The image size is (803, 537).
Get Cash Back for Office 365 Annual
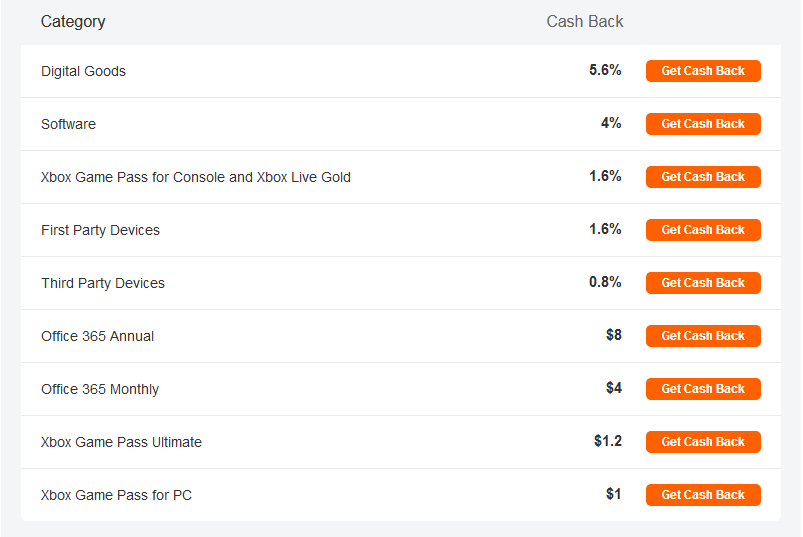click(x=703, y=336)
